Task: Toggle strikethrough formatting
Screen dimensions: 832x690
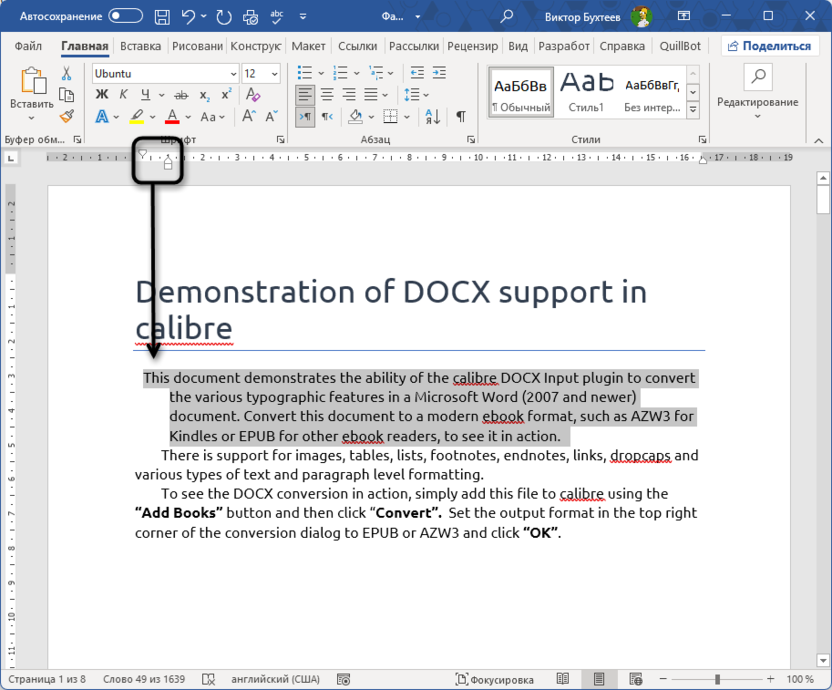Action: click(x=182, y=93)
